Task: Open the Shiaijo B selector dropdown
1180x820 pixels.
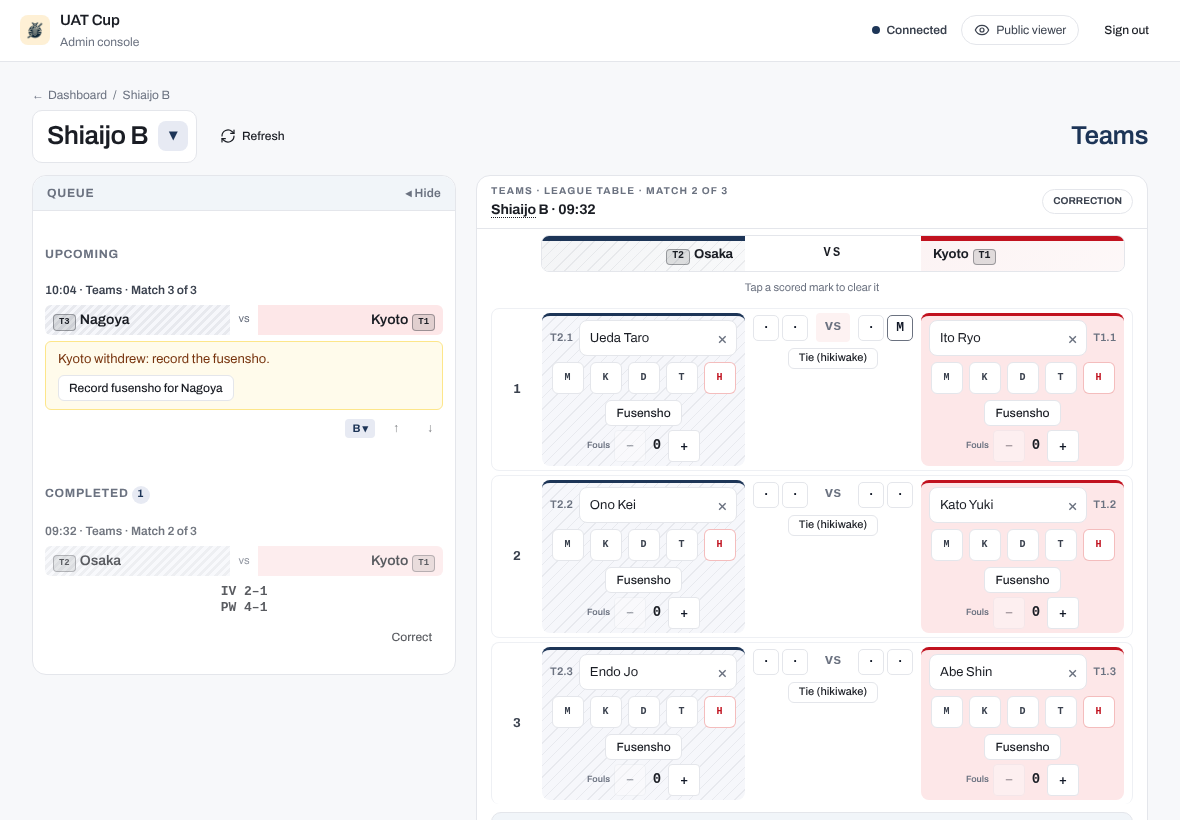Action: click(173, 136)
